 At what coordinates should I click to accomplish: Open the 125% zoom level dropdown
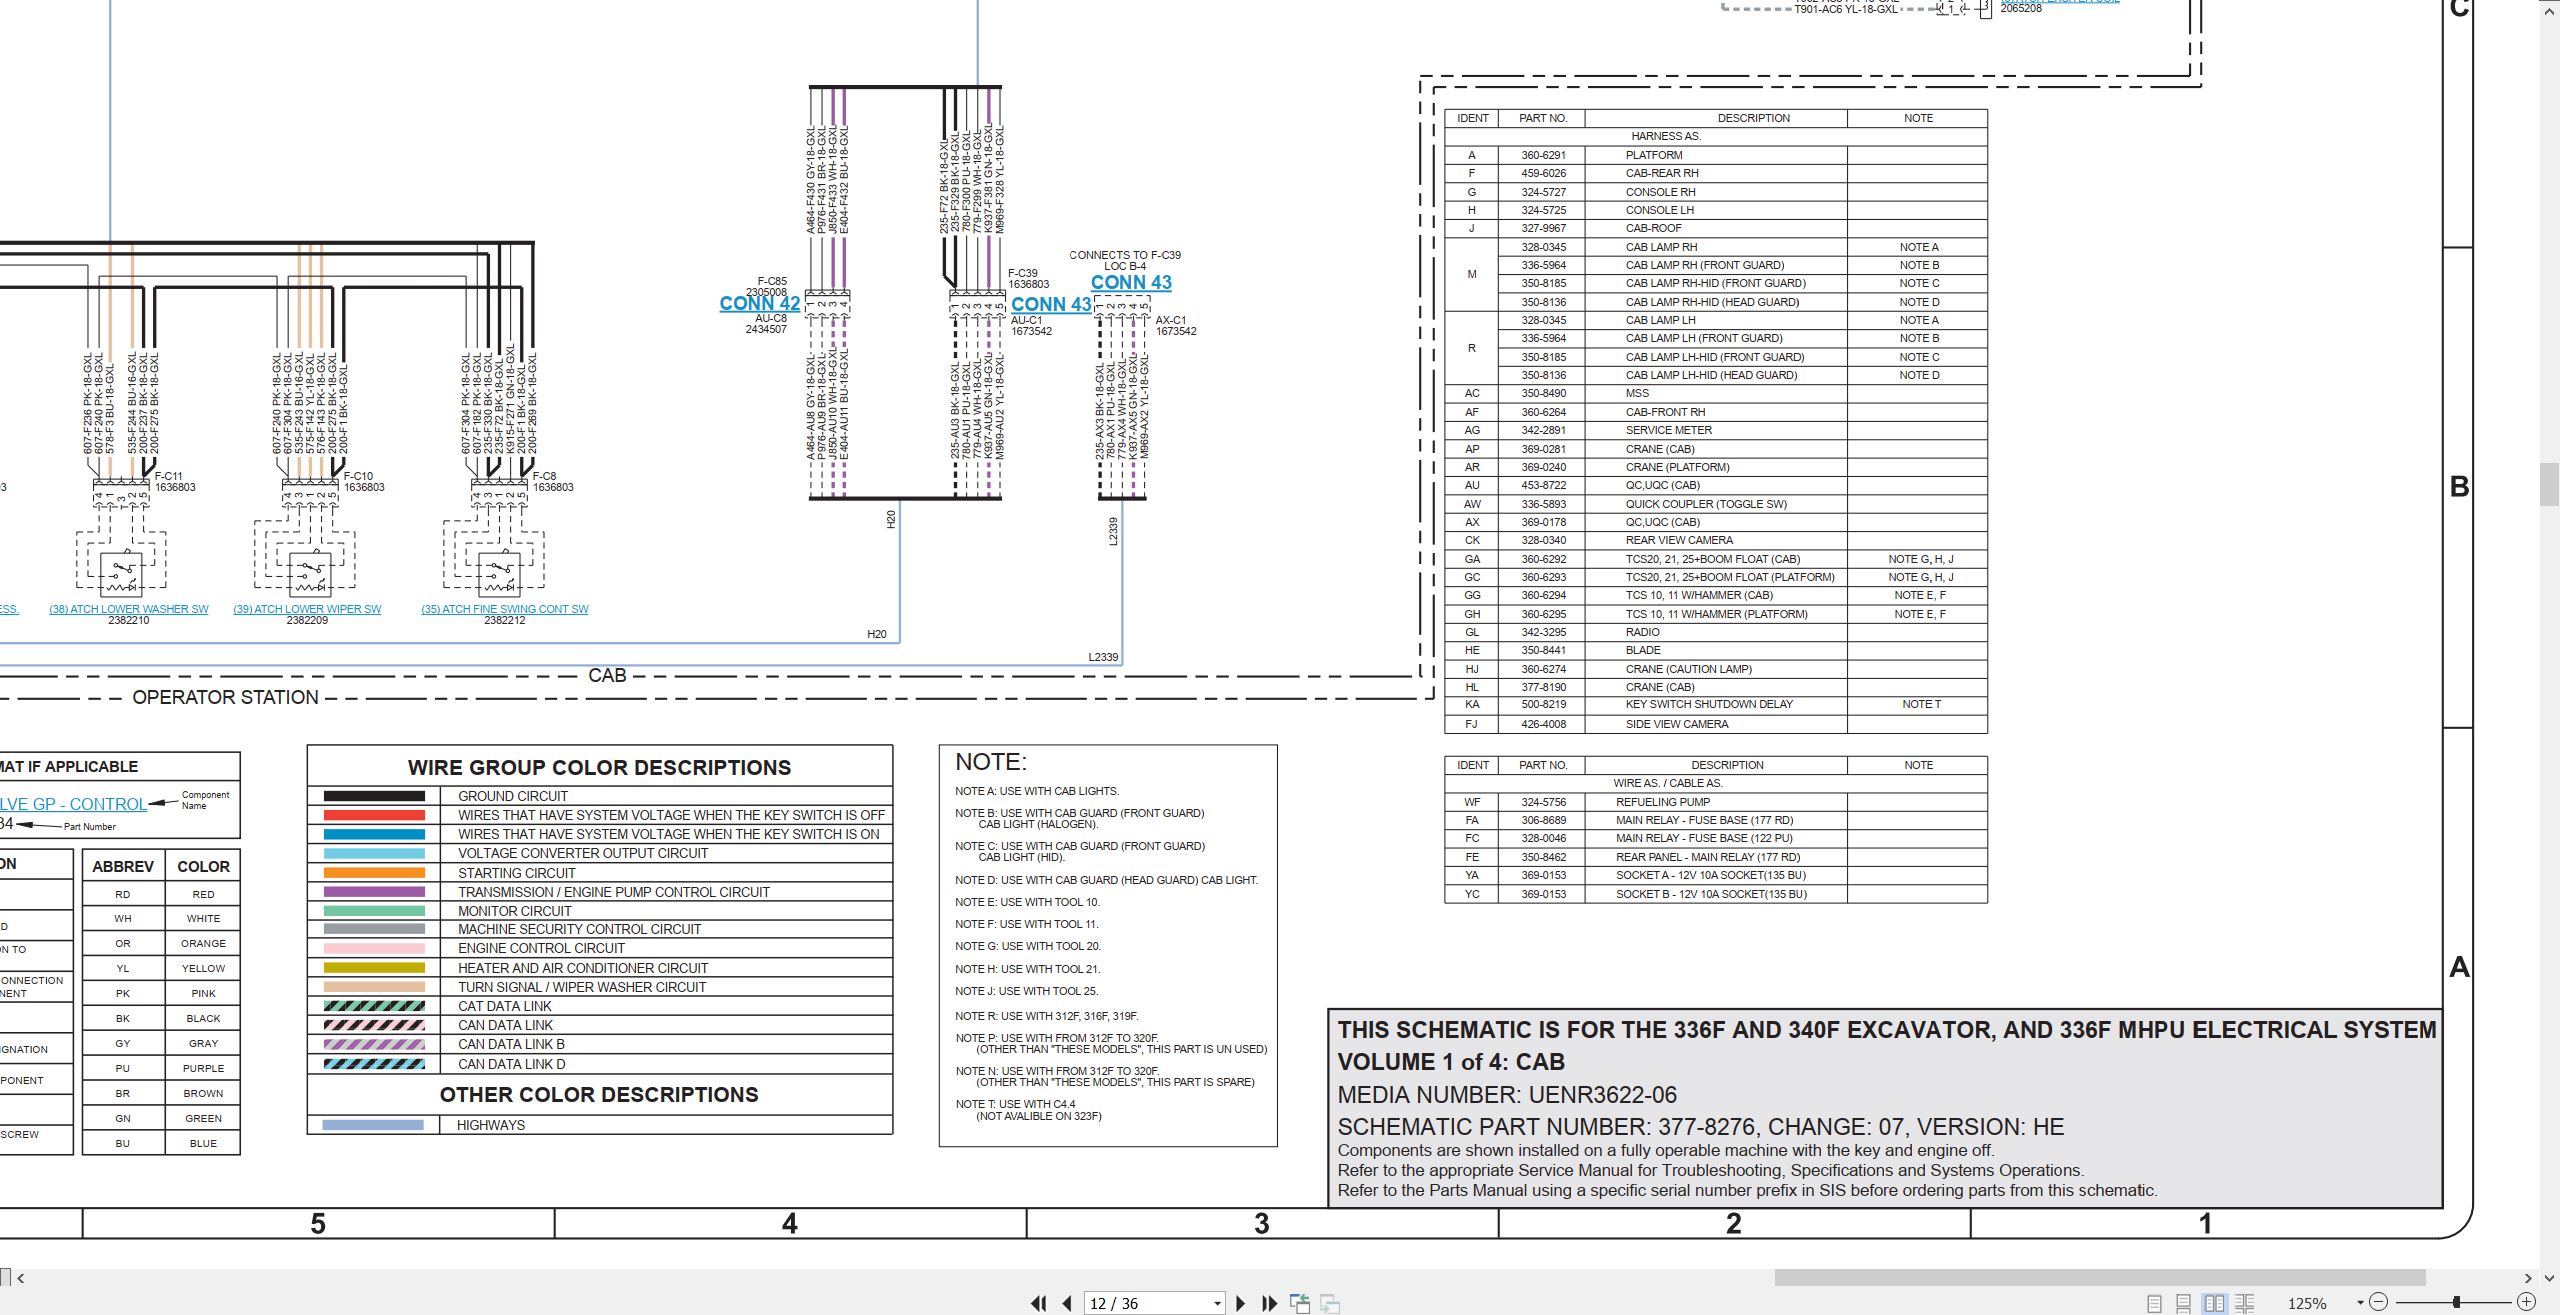pos(2360,1303)
